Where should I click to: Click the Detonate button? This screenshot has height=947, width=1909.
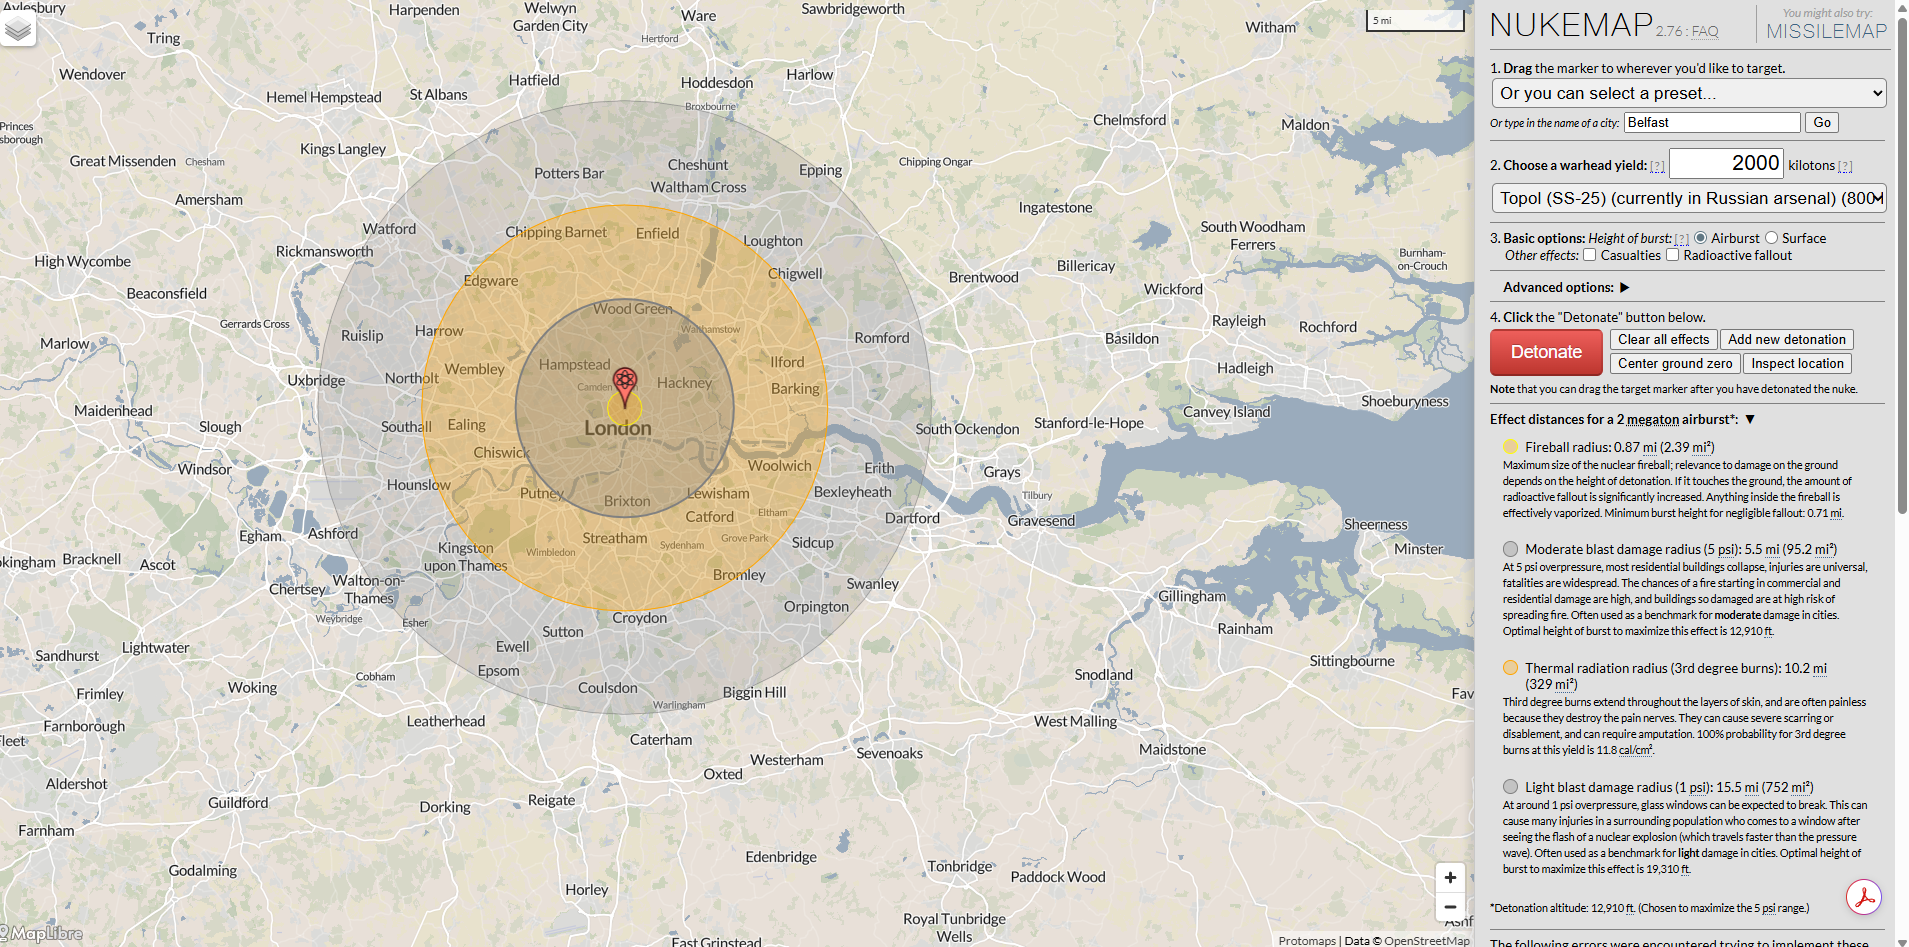(x=1546, y=352)
